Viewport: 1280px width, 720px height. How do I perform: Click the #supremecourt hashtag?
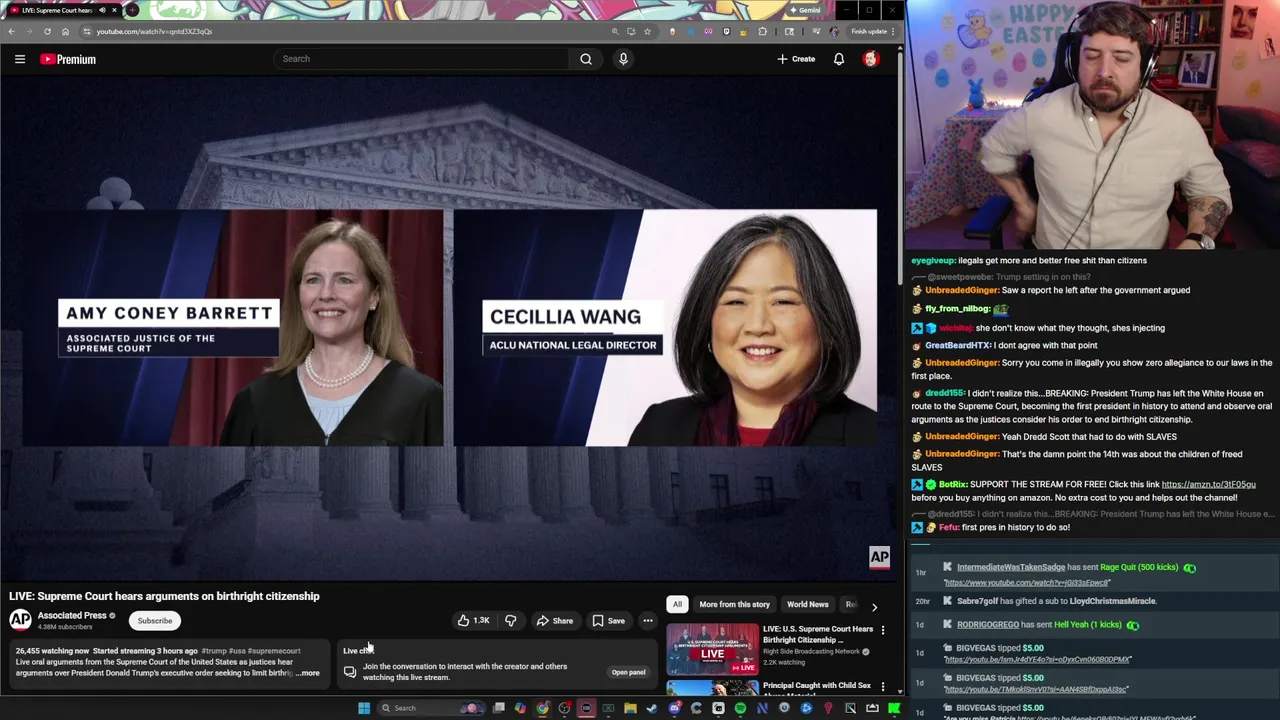click(273, 651)
